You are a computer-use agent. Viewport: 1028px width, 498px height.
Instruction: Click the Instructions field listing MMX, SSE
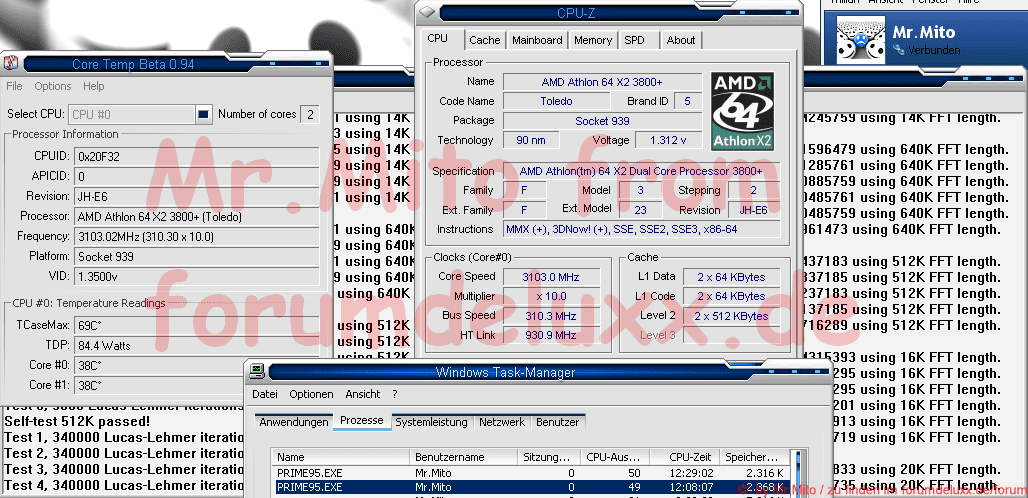(x=642, y=229)
